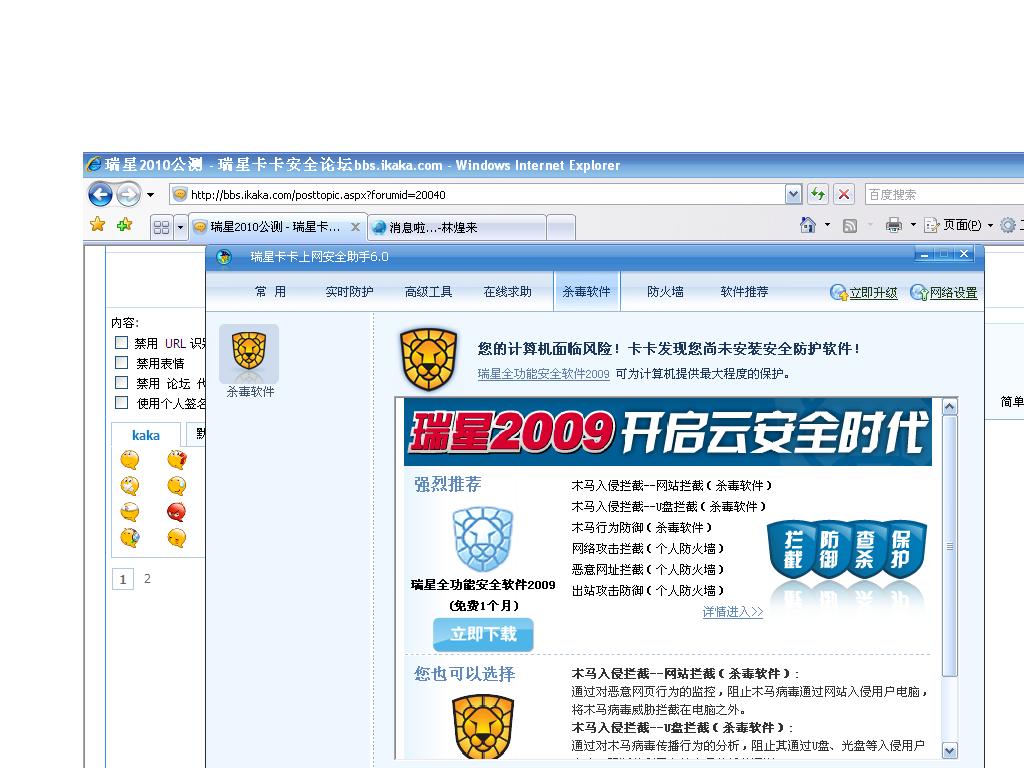Expand the address bar history dropdown
1024x768 pixels.
[x=793, y=195]
